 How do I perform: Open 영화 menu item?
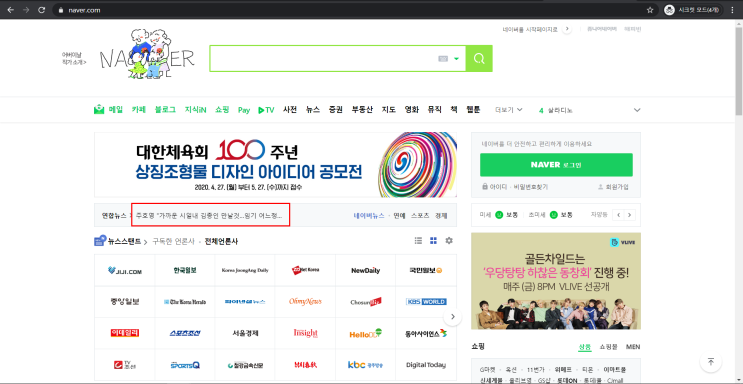pyautogui.click(x=411, y=110)
